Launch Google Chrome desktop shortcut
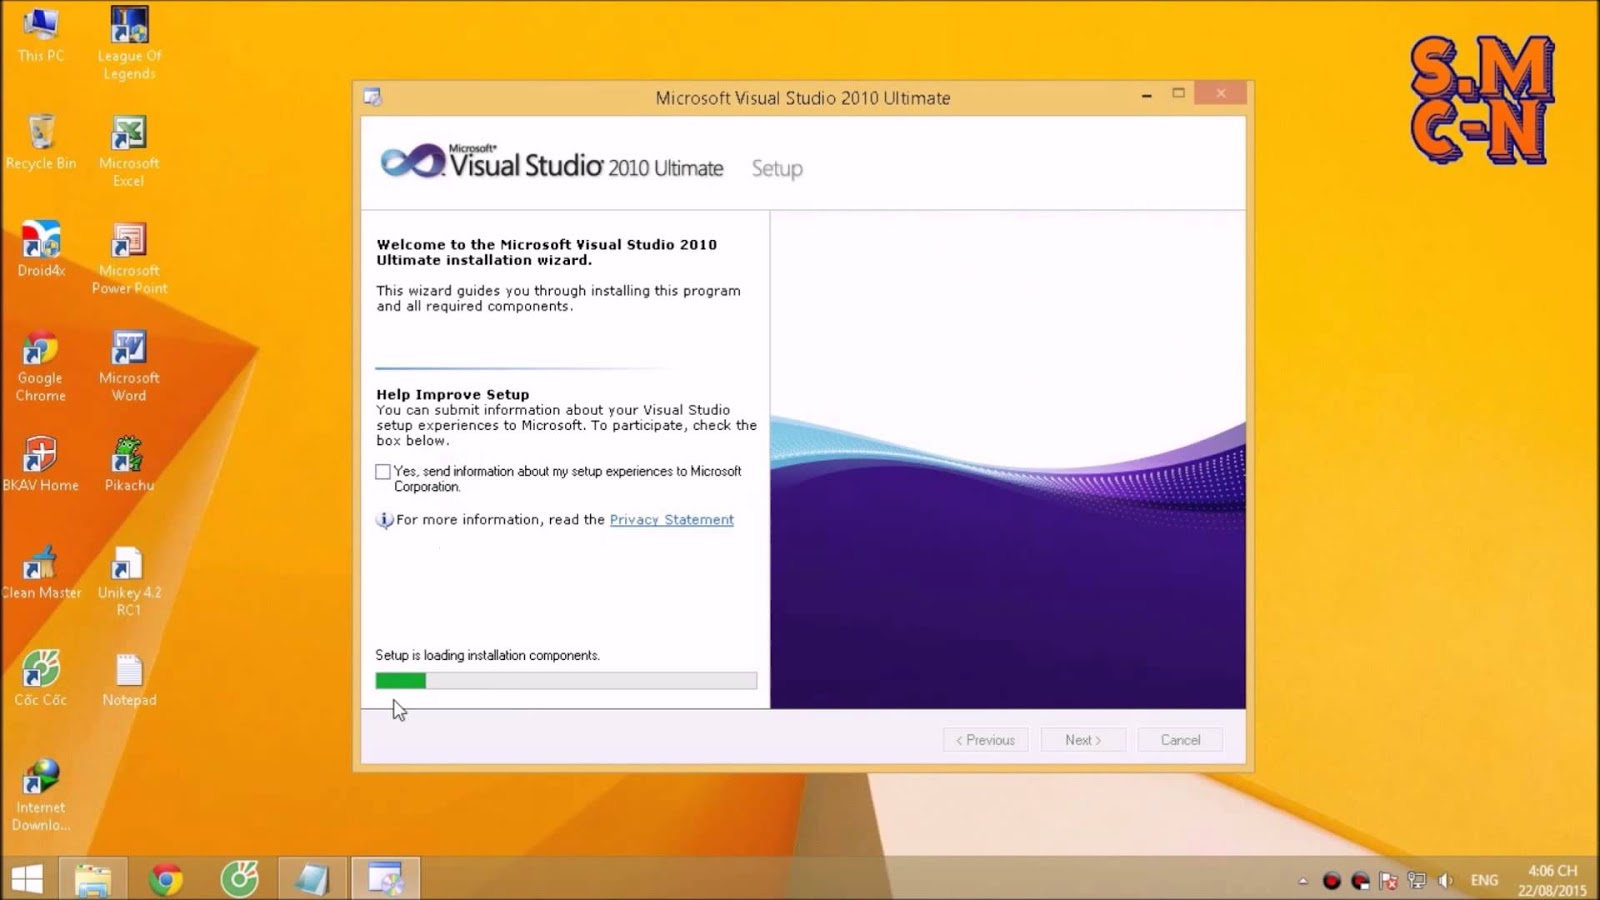Image resolution: width=1600 pixels, height=900 pixels. pyautogui.click(x=41, y=366)
